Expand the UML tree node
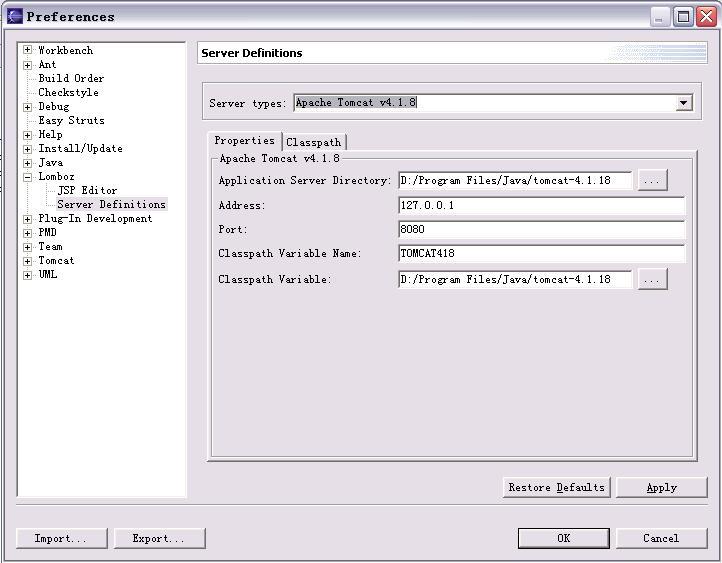Image resolution: width=722 pixels, height=563 pixels. (x=28, y=275)
